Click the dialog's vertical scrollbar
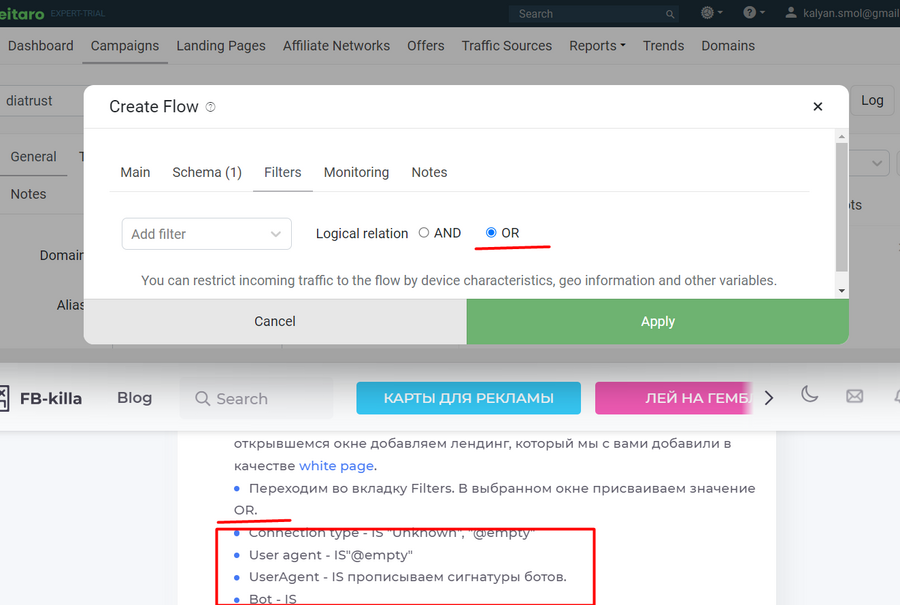The height and width of the screenshot is (605, 900). click(841, 210)
